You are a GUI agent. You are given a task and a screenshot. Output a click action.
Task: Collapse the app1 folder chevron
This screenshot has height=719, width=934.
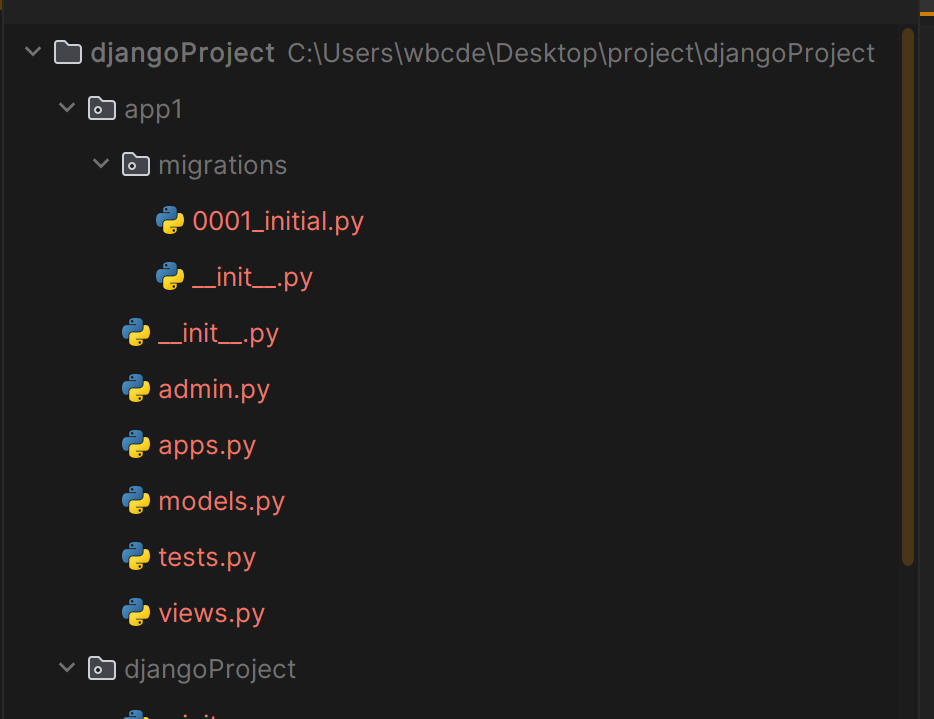(67, 109)
